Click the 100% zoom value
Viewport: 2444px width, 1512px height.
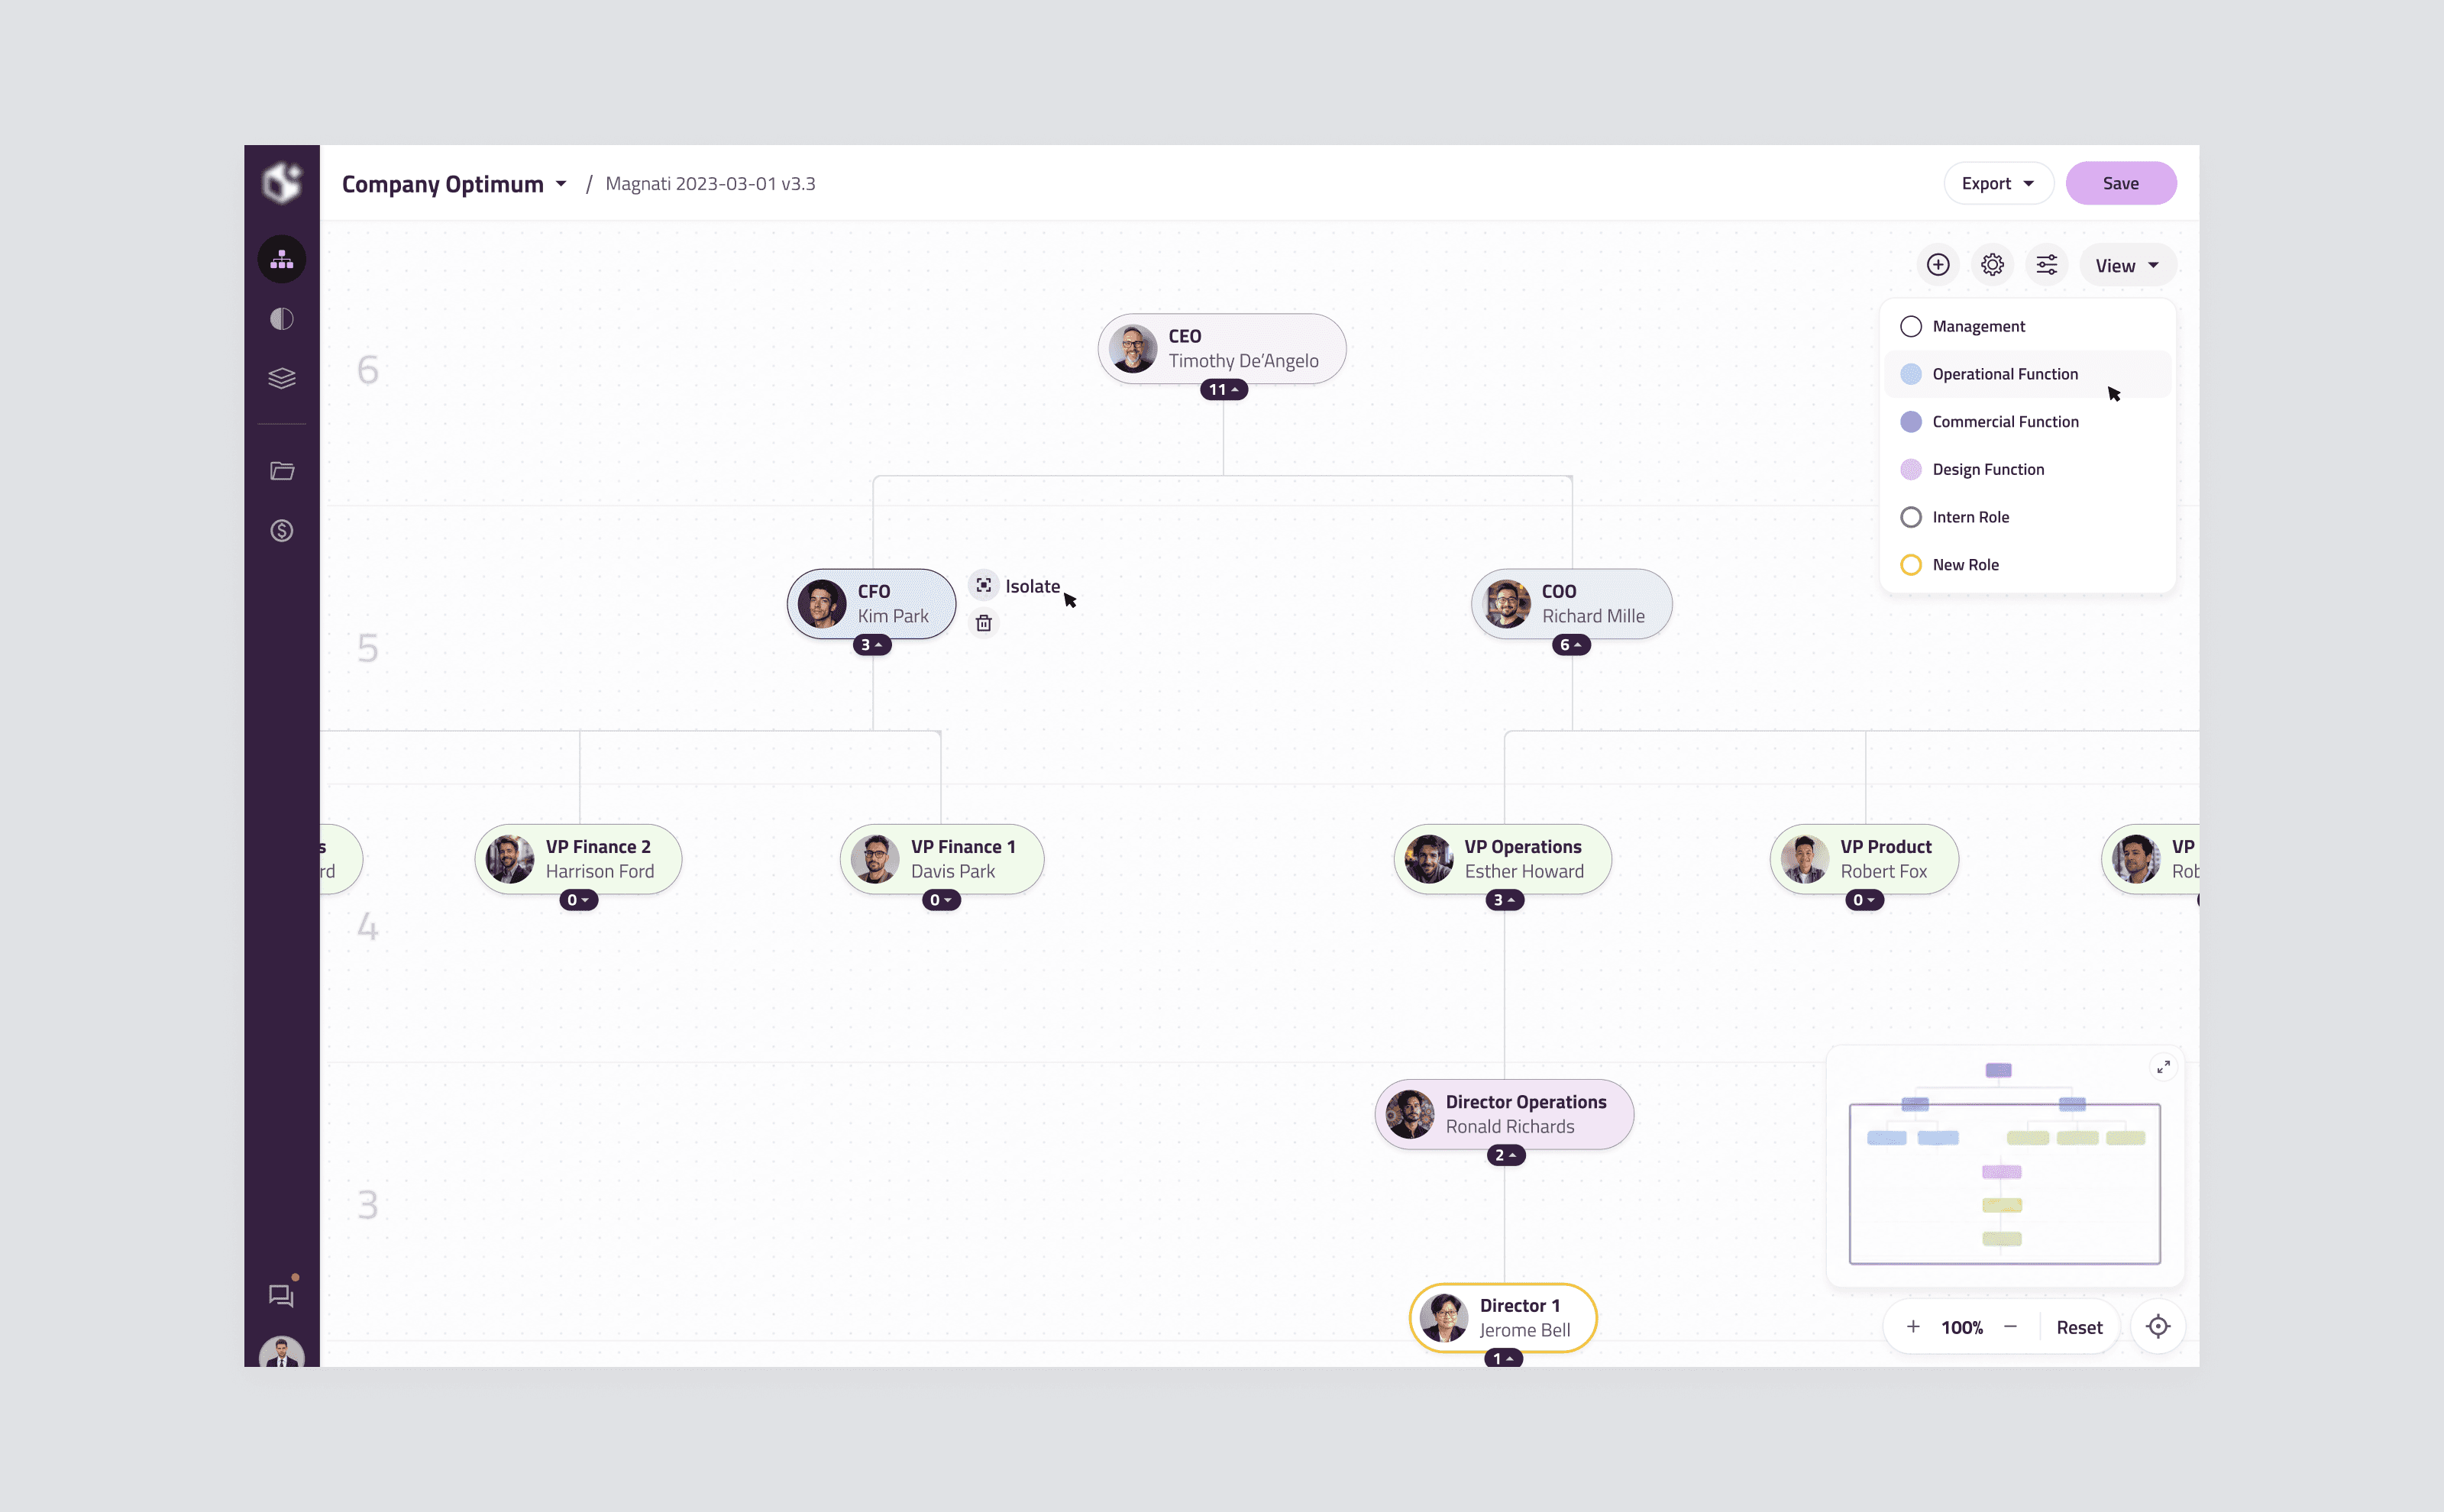(x=1961, y=1327)
